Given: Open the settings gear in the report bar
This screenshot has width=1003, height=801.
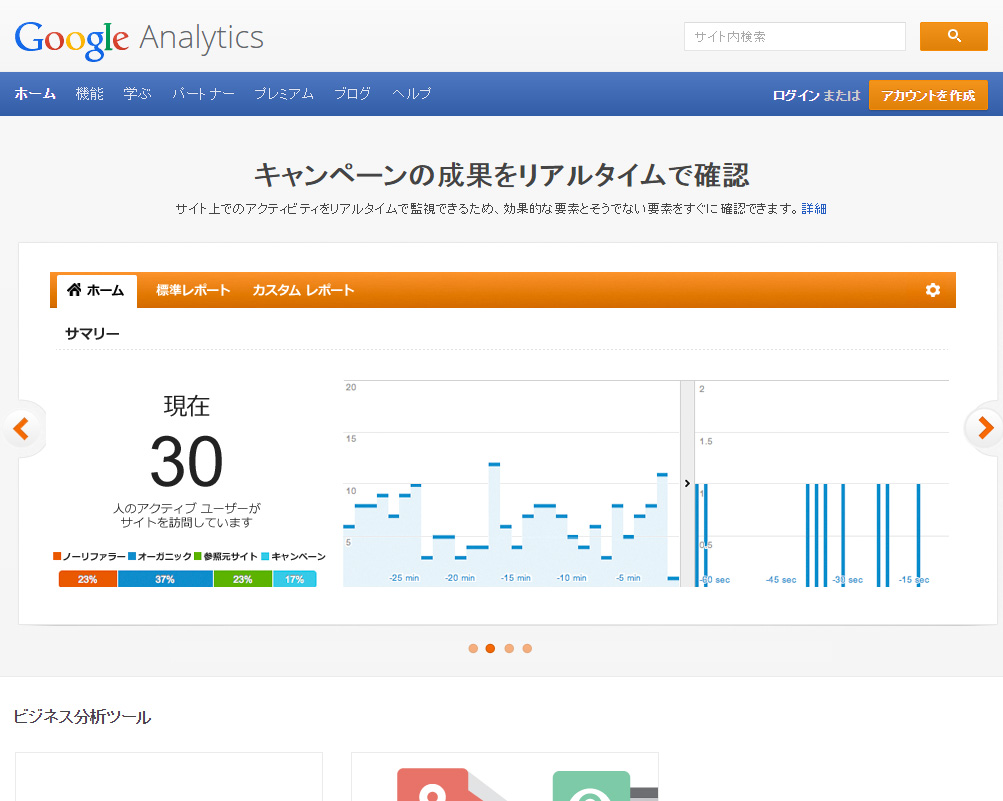Looking at the screenshot, I should pos(933,290).
